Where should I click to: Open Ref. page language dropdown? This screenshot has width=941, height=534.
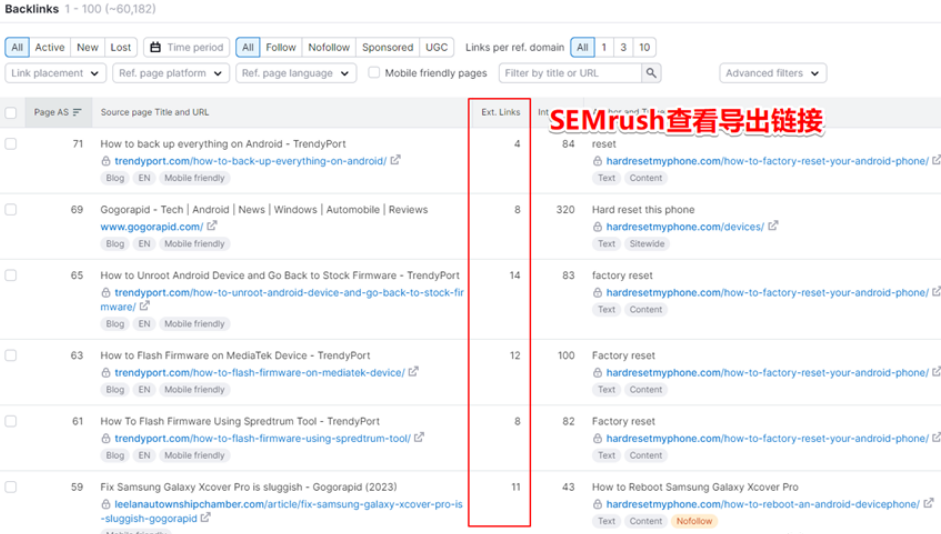pos(296,73)
